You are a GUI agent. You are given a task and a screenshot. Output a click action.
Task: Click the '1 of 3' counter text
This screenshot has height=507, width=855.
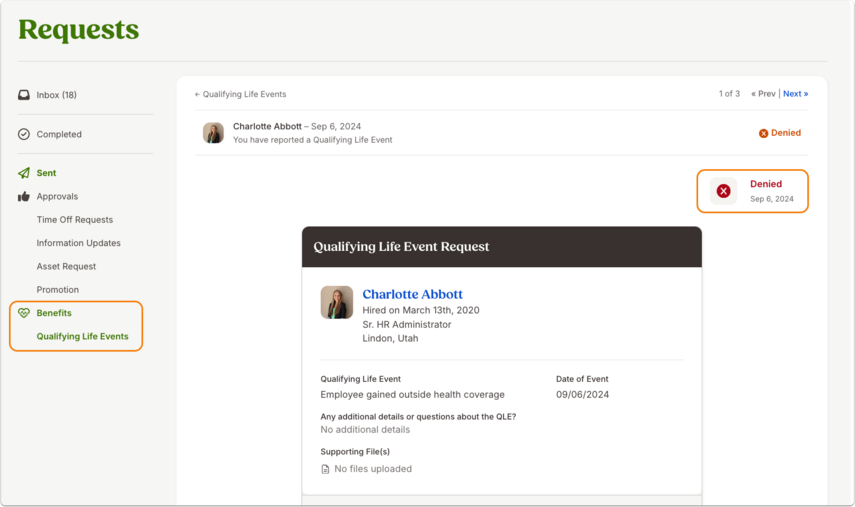click(729, 94)
